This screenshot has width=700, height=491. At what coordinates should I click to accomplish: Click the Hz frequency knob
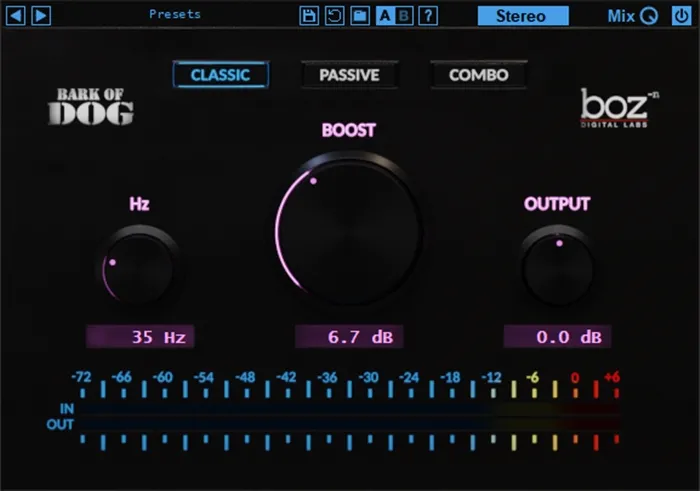pyautogui.click(x=139, y=268)
